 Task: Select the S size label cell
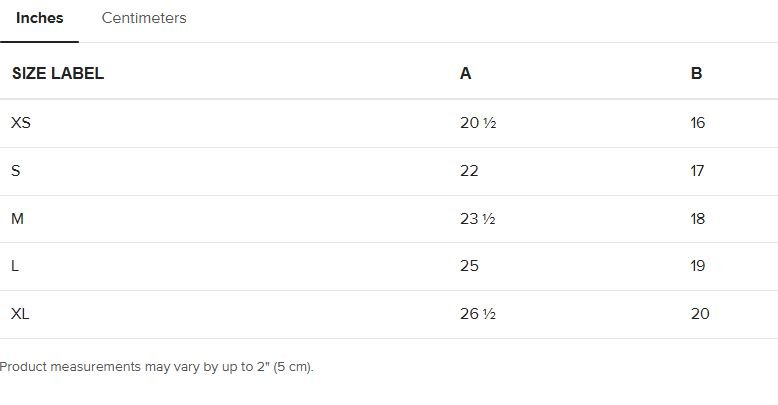click(x=16, y=171)
